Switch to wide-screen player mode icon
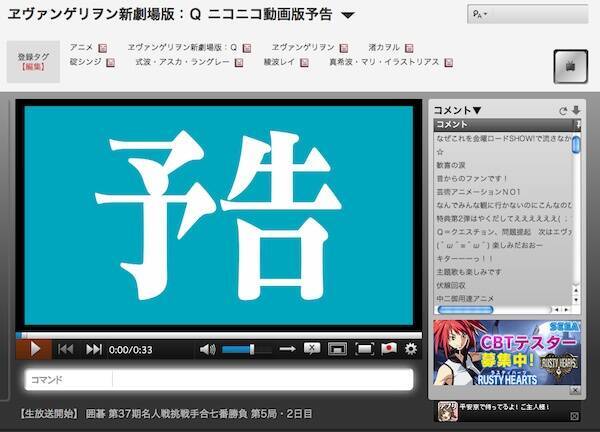The width and height of the screenshot is (600, 432). 338,349
